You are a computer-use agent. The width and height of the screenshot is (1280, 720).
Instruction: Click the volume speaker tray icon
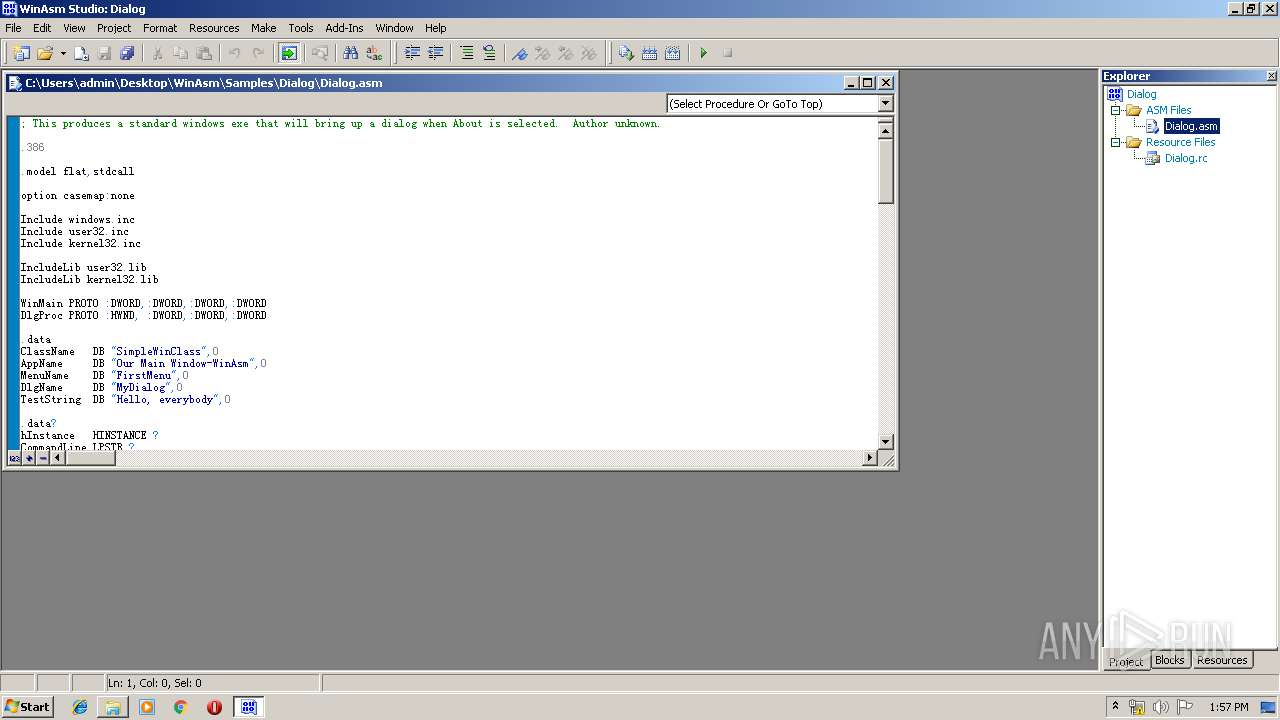(1161, 707)
